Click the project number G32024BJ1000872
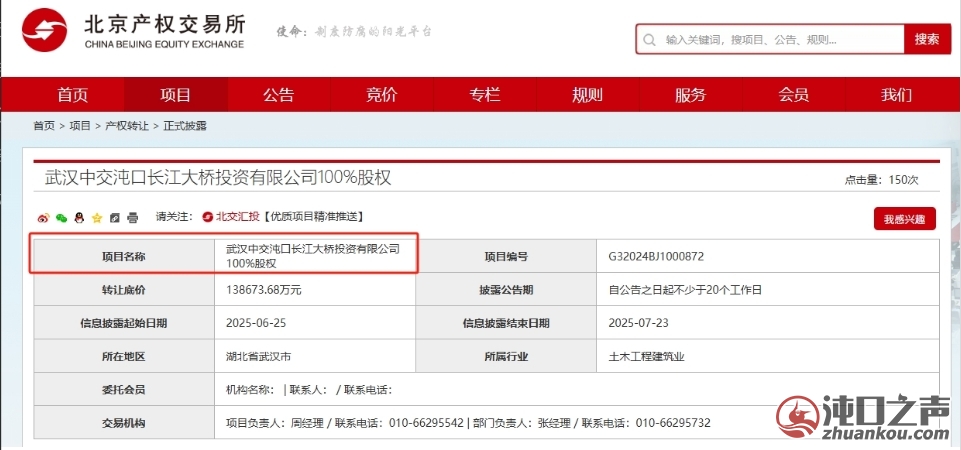Image resolution: width=961 pixels, height=450 pixels. [656, 256]
